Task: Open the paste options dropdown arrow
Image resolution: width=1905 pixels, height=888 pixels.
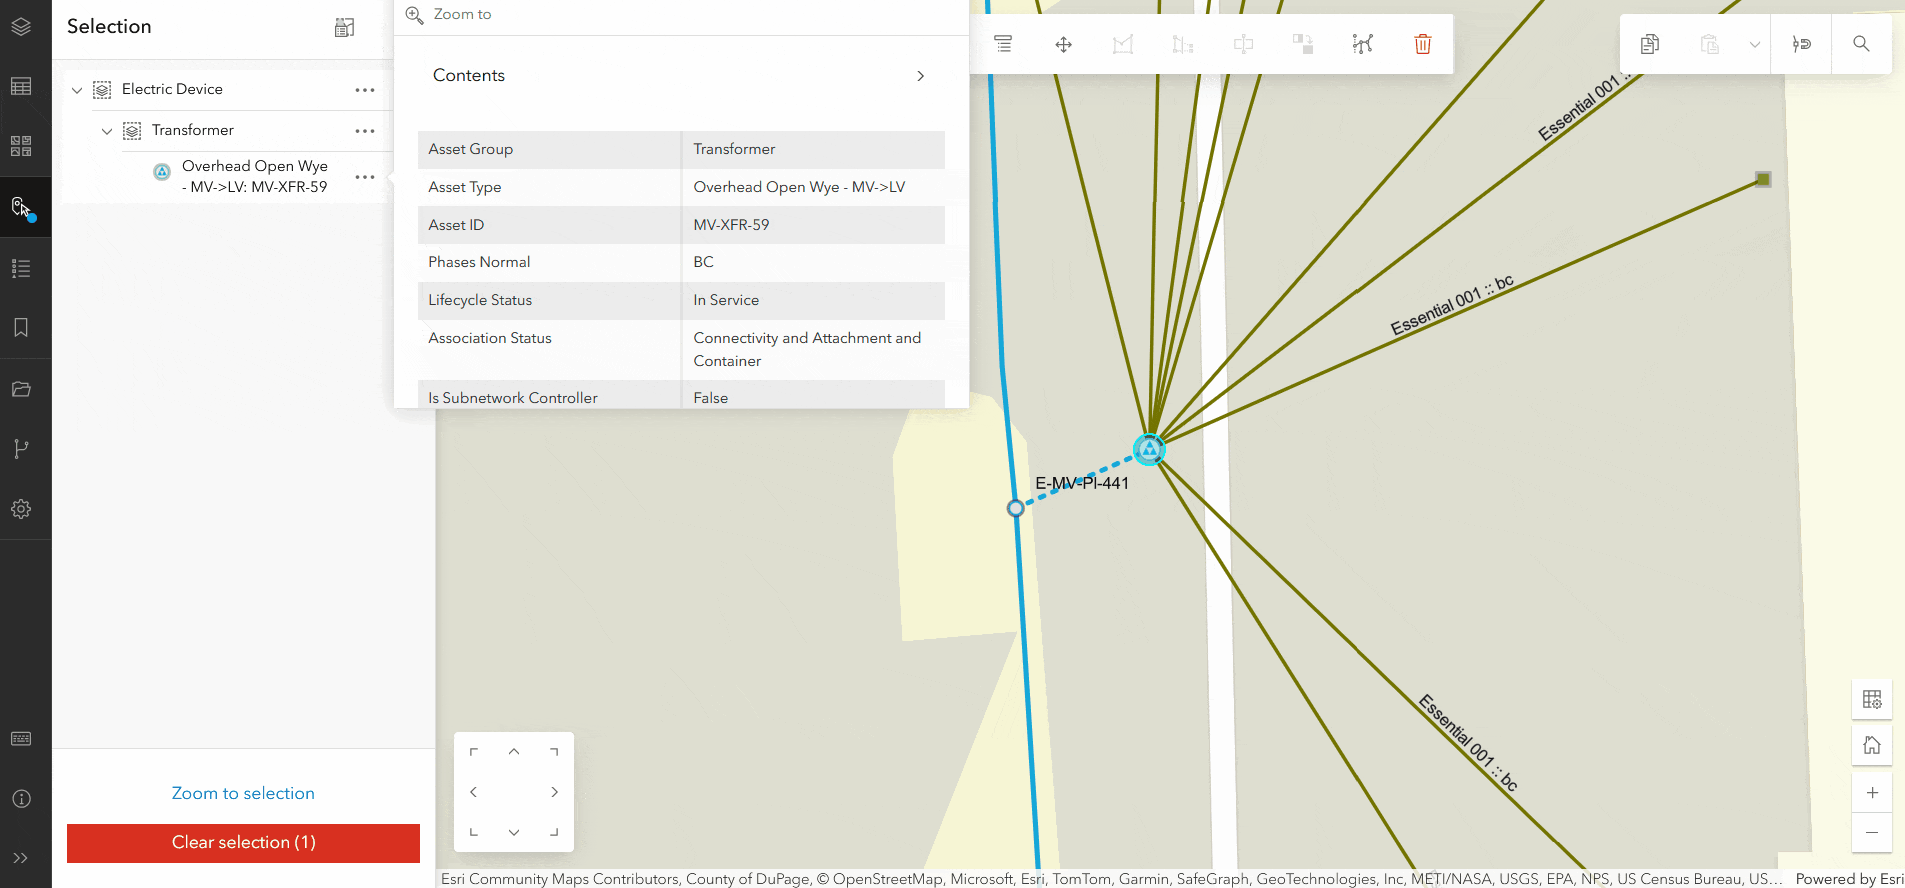Action: pyautogui.click(x=1754, y=44)
